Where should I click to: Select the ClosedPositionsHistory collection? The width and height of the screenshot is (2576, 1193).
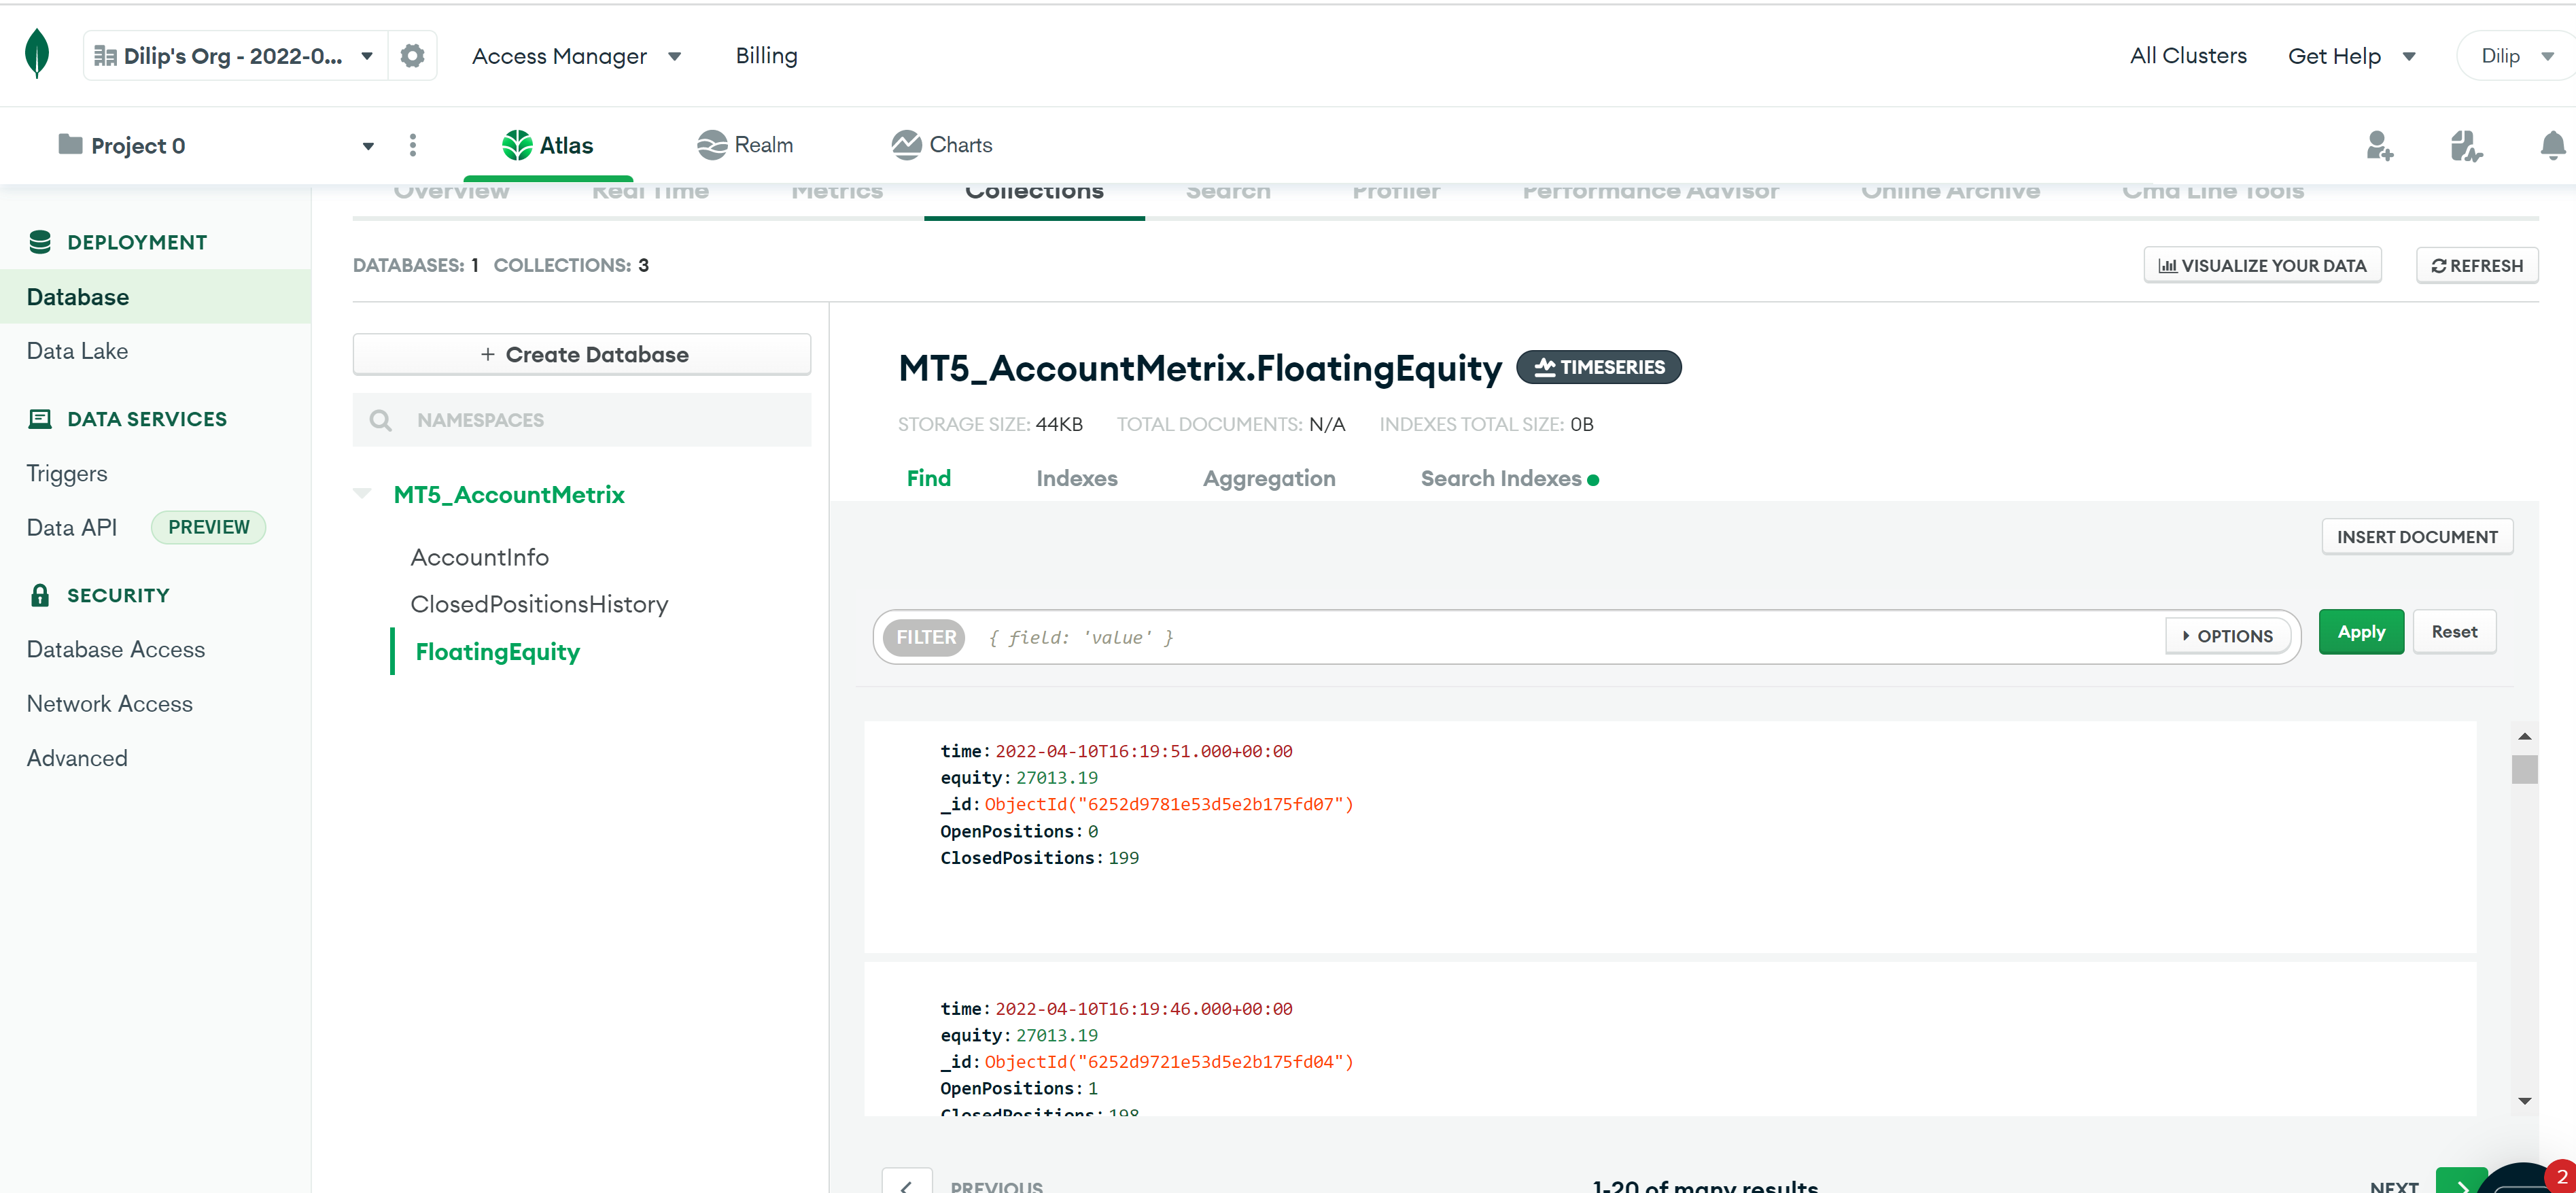pyautogui.click(x=539, y=603)
